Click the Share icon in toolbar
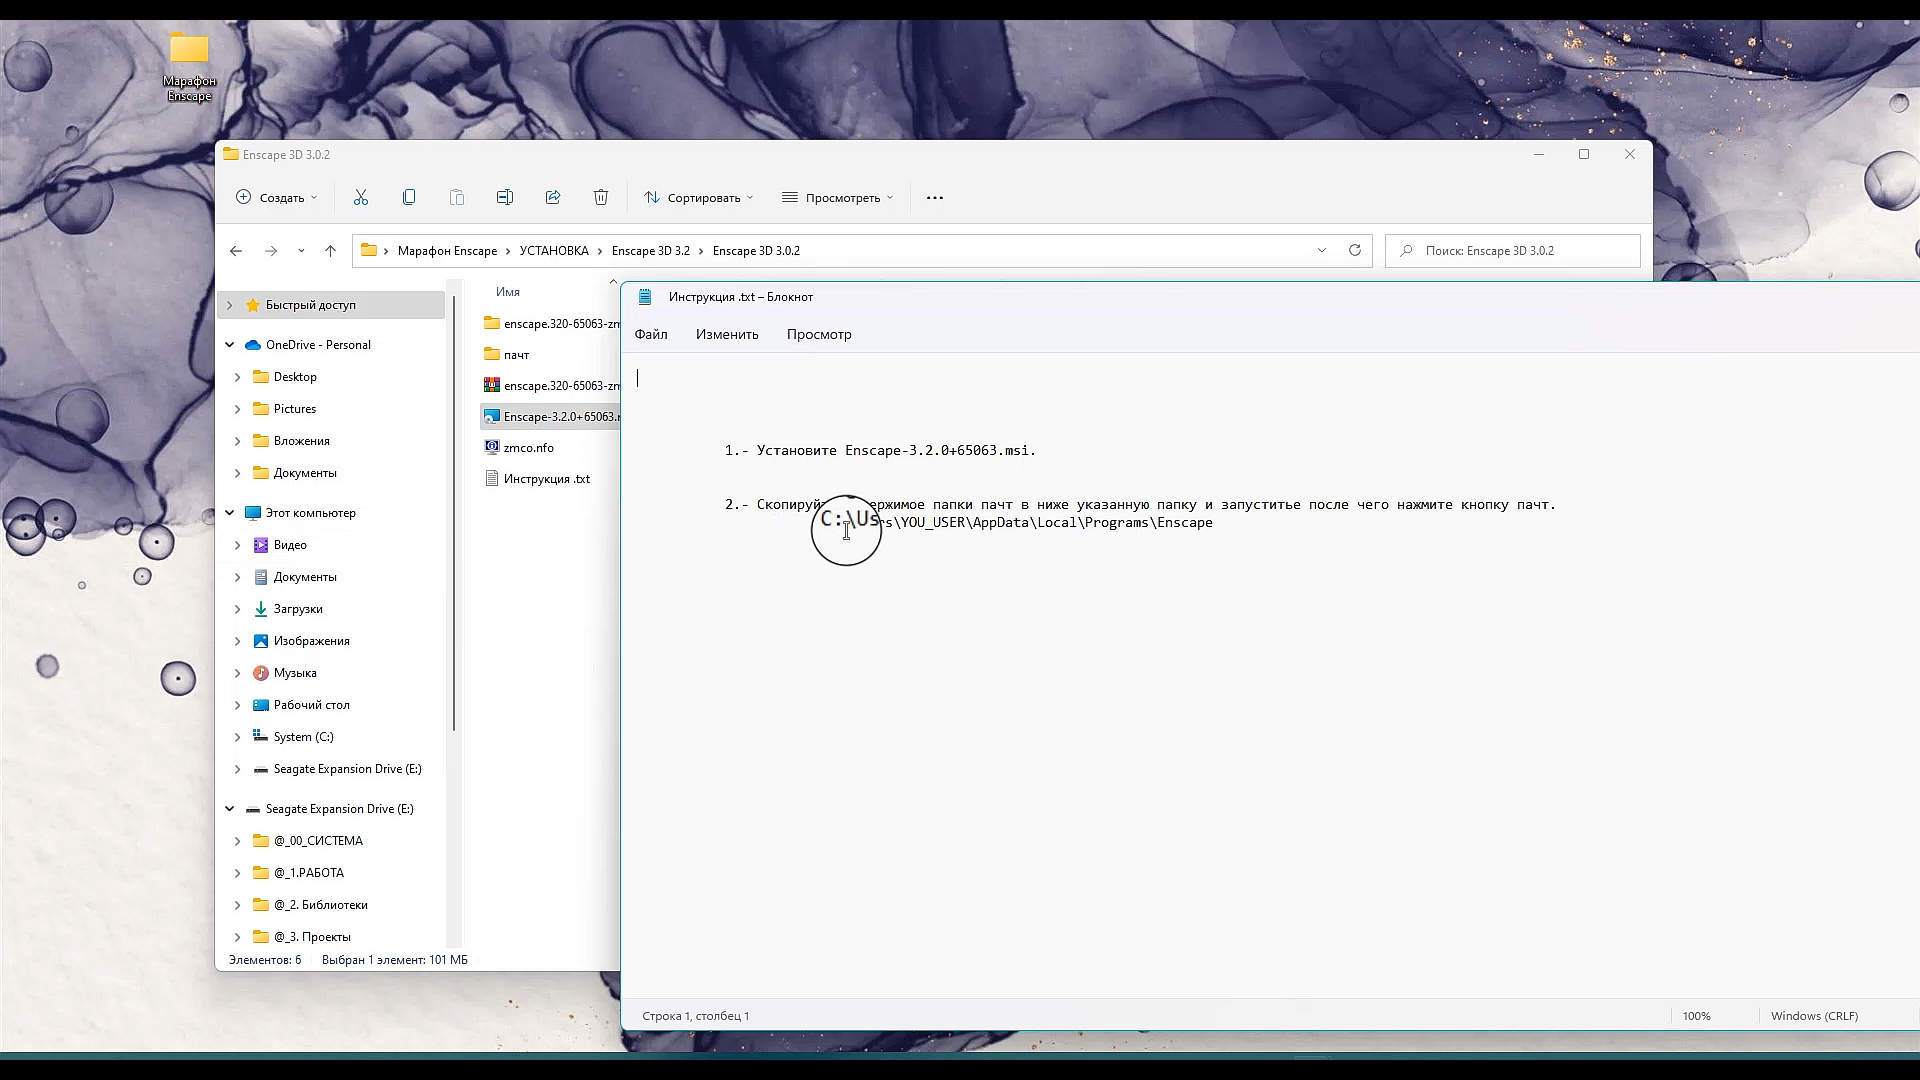The image size is (1920, 1080). tap(553, 197)
